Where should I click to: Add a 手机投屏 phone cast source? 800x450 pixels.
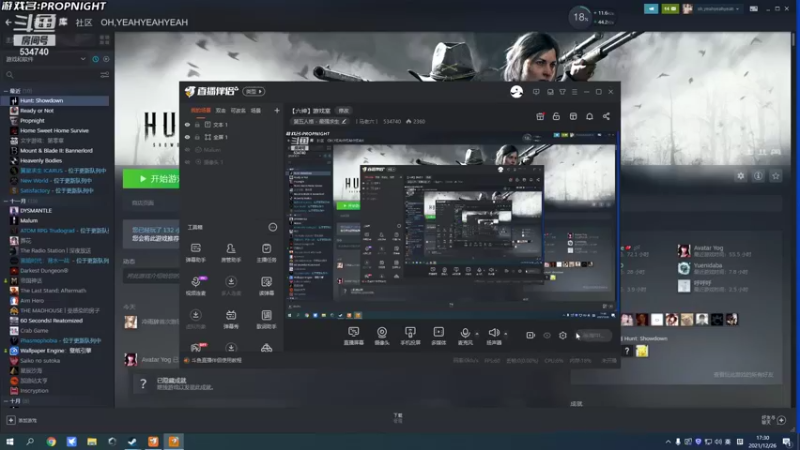[x=410, y=336]
